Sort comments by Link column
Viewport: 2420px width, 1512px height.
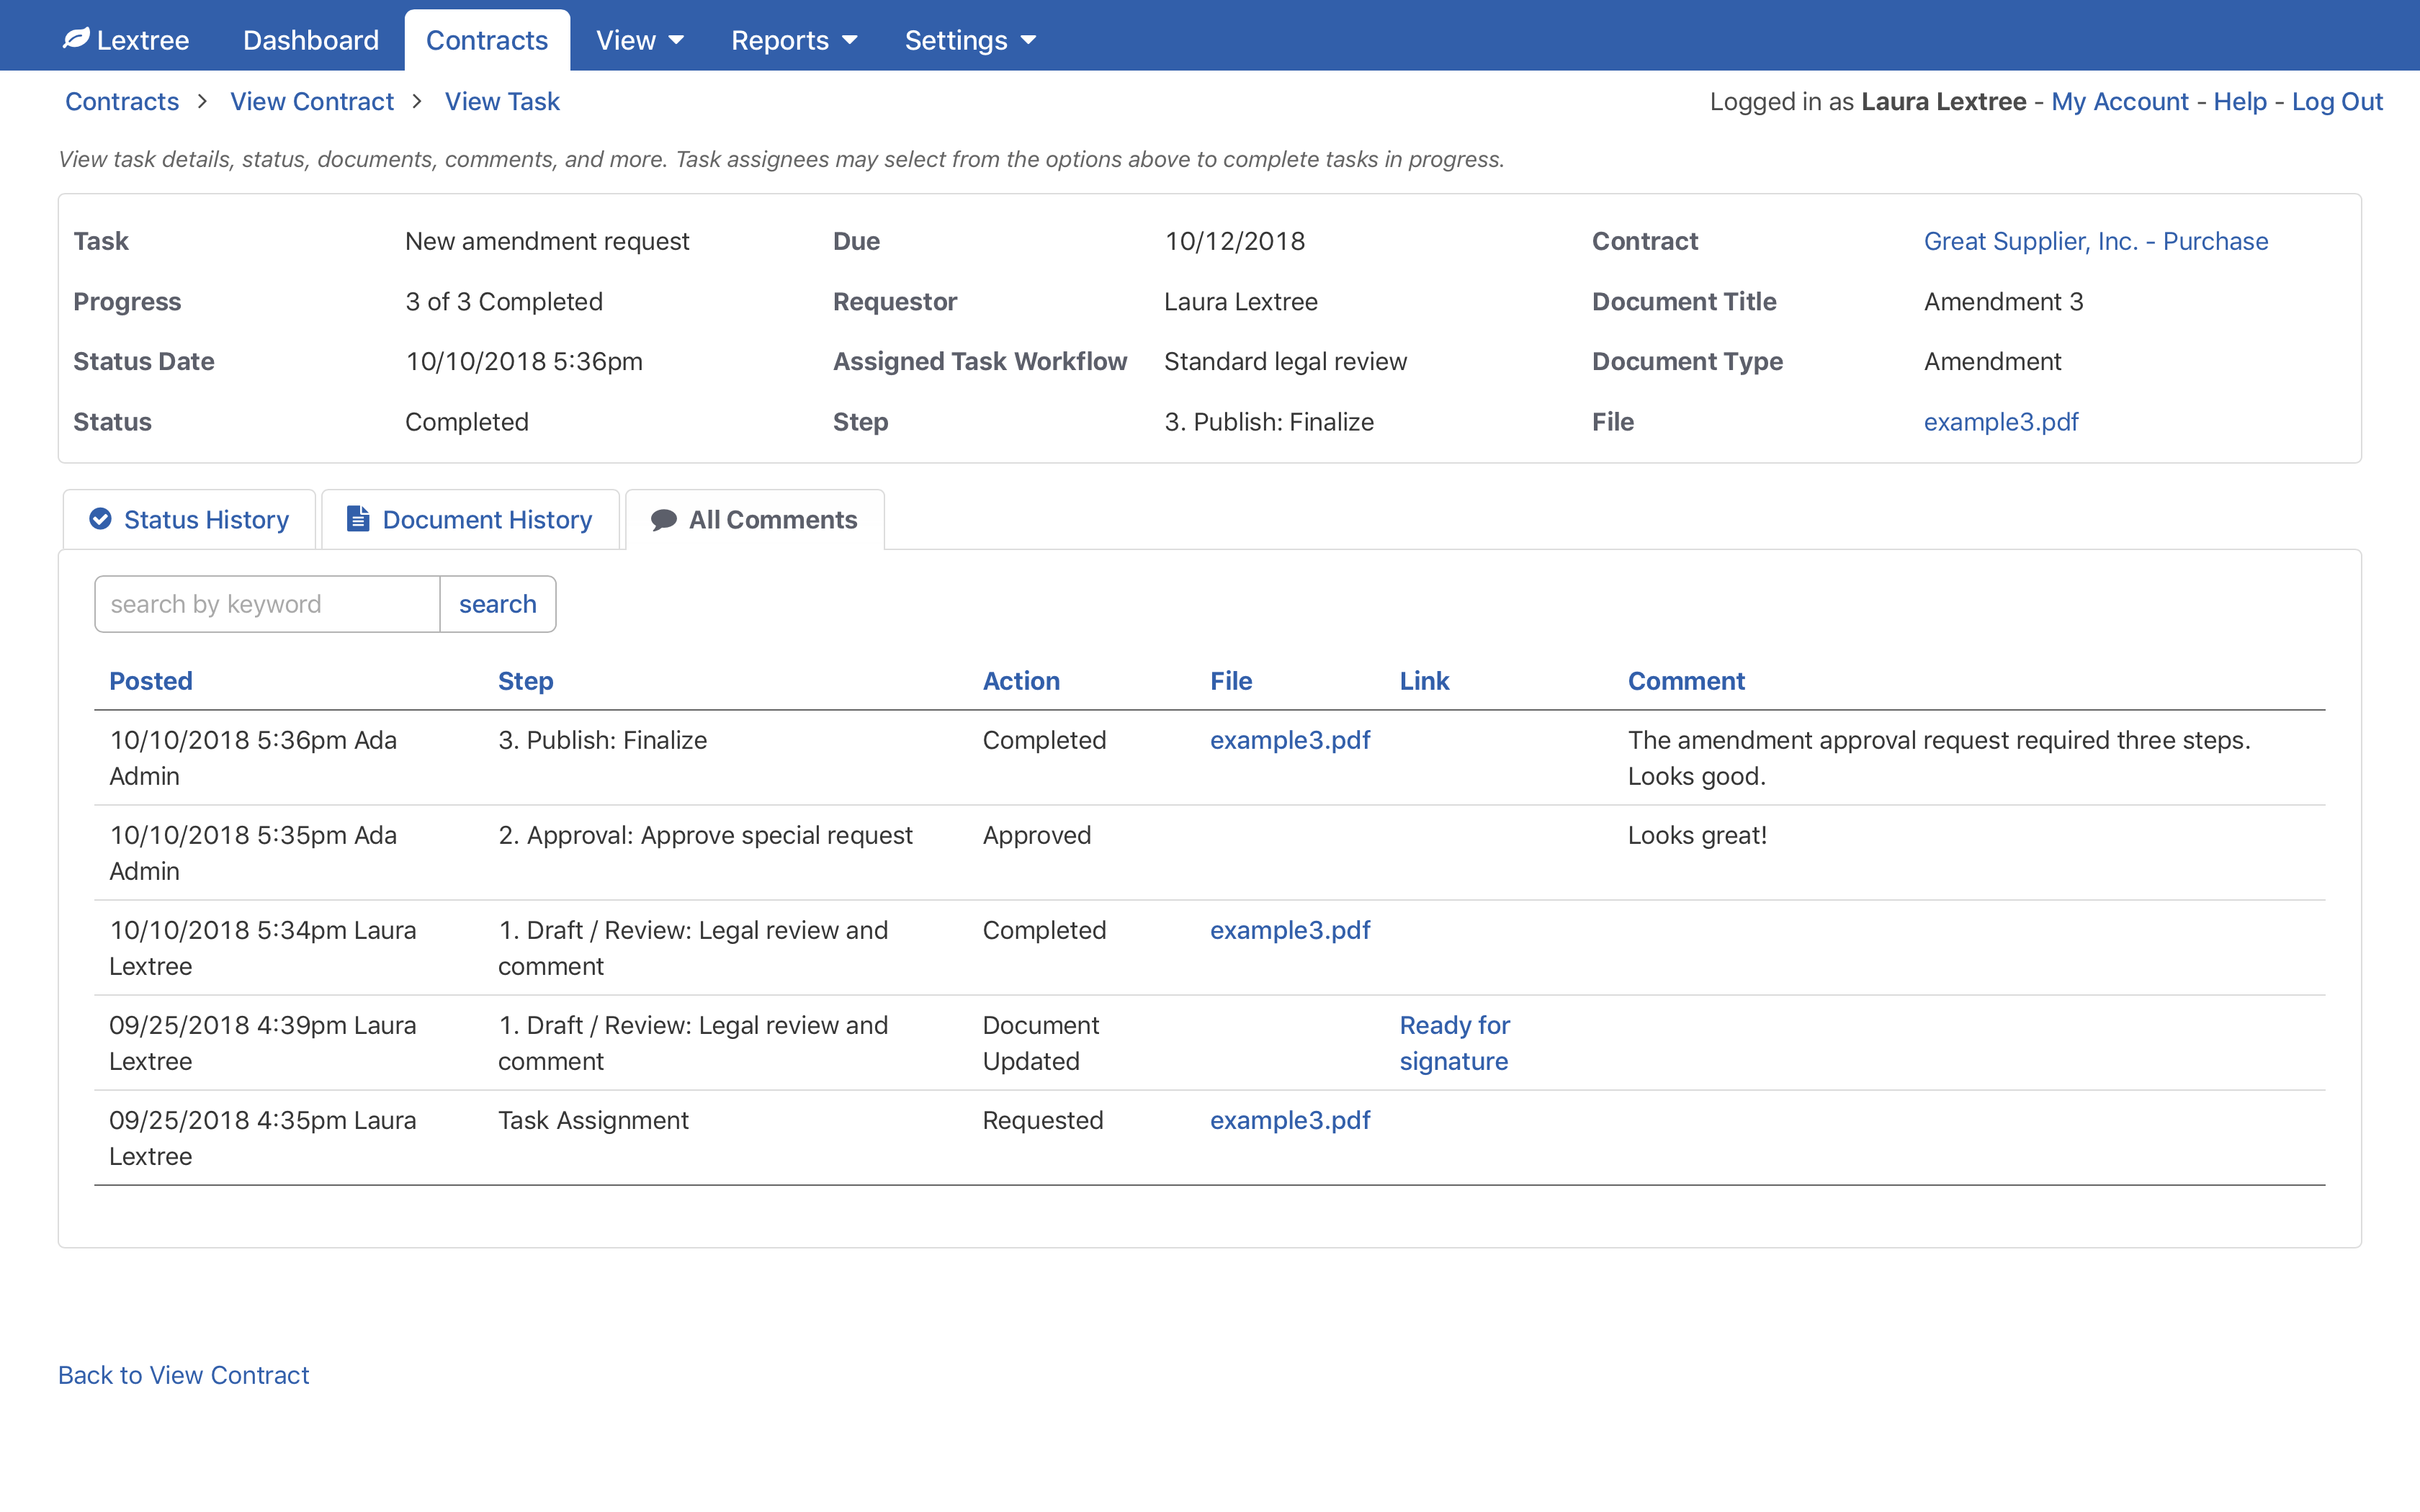coord(1424,681)
